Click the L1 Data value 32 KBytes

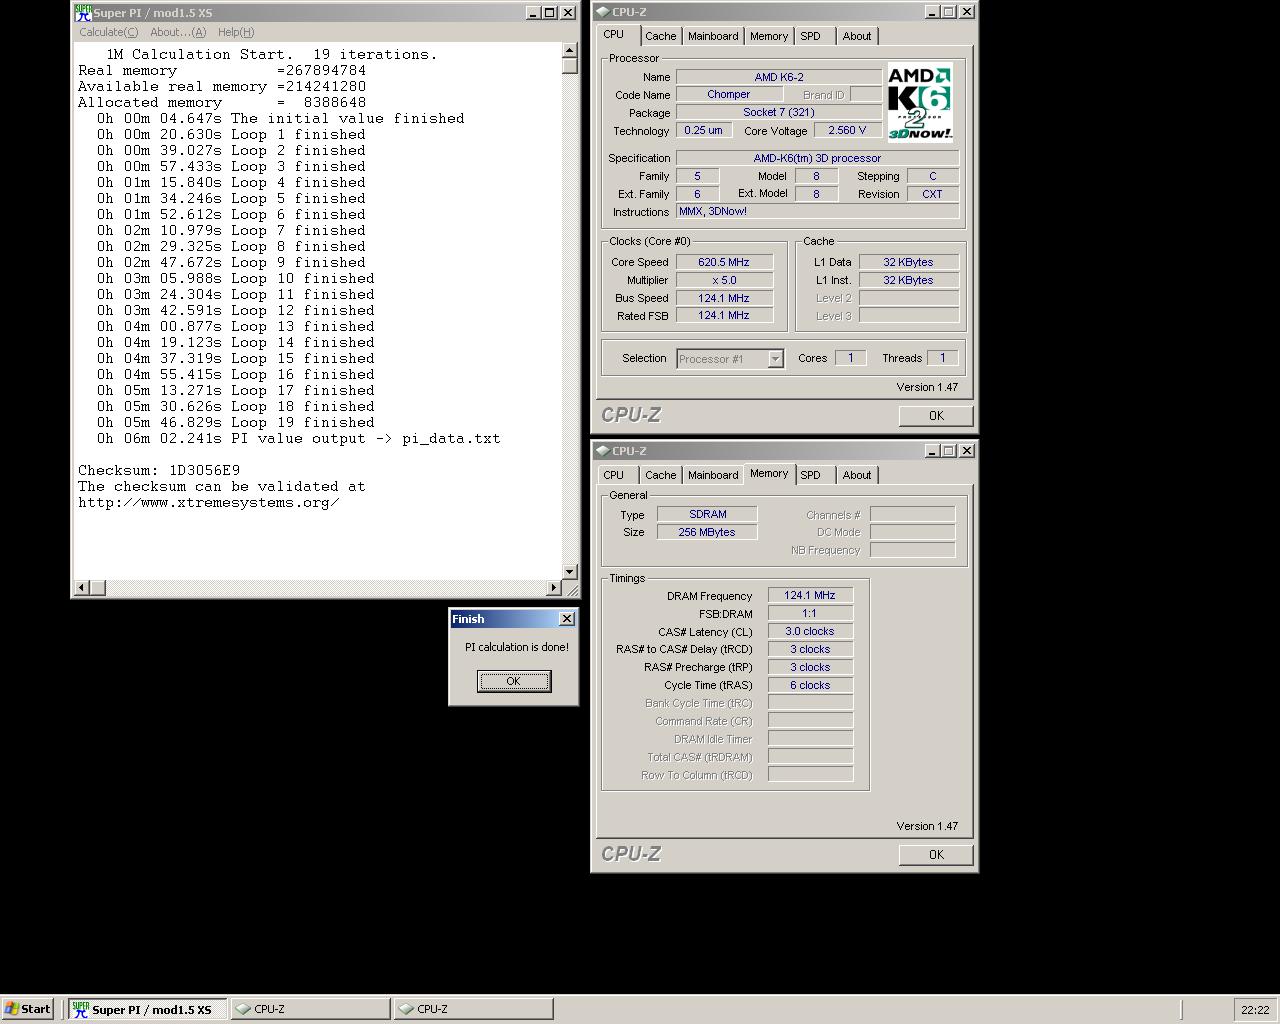(x=908, y=262)
